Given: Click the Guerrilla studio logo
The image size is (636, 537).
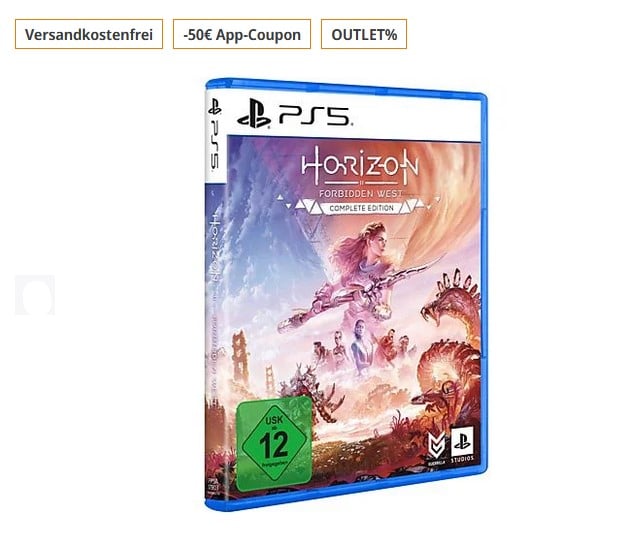Looking at the screenshot, I should pos(436,447).
